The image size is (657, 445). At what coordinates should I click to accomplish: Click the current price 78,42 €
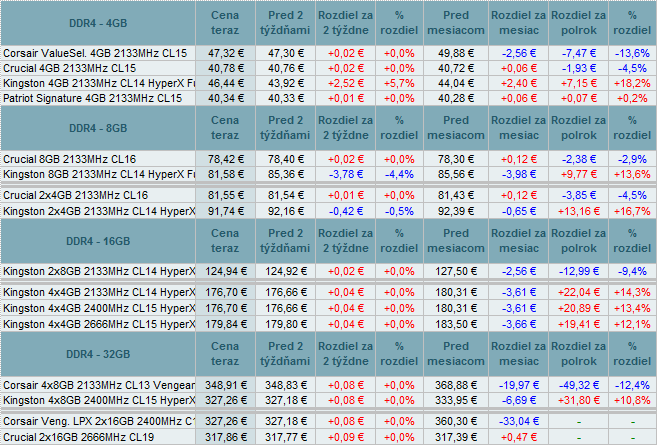click(226, 159)
